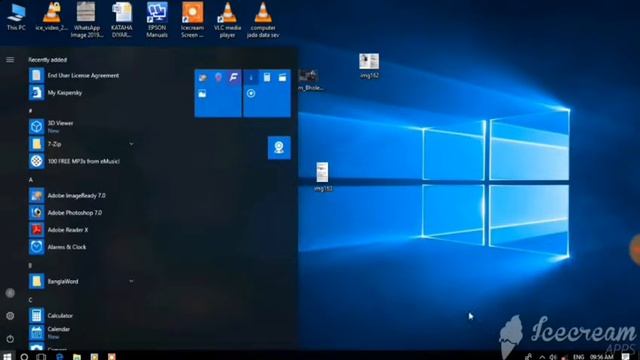The image size is (640, 360).
Task: Click the # section header
Action: pos(31,111)
